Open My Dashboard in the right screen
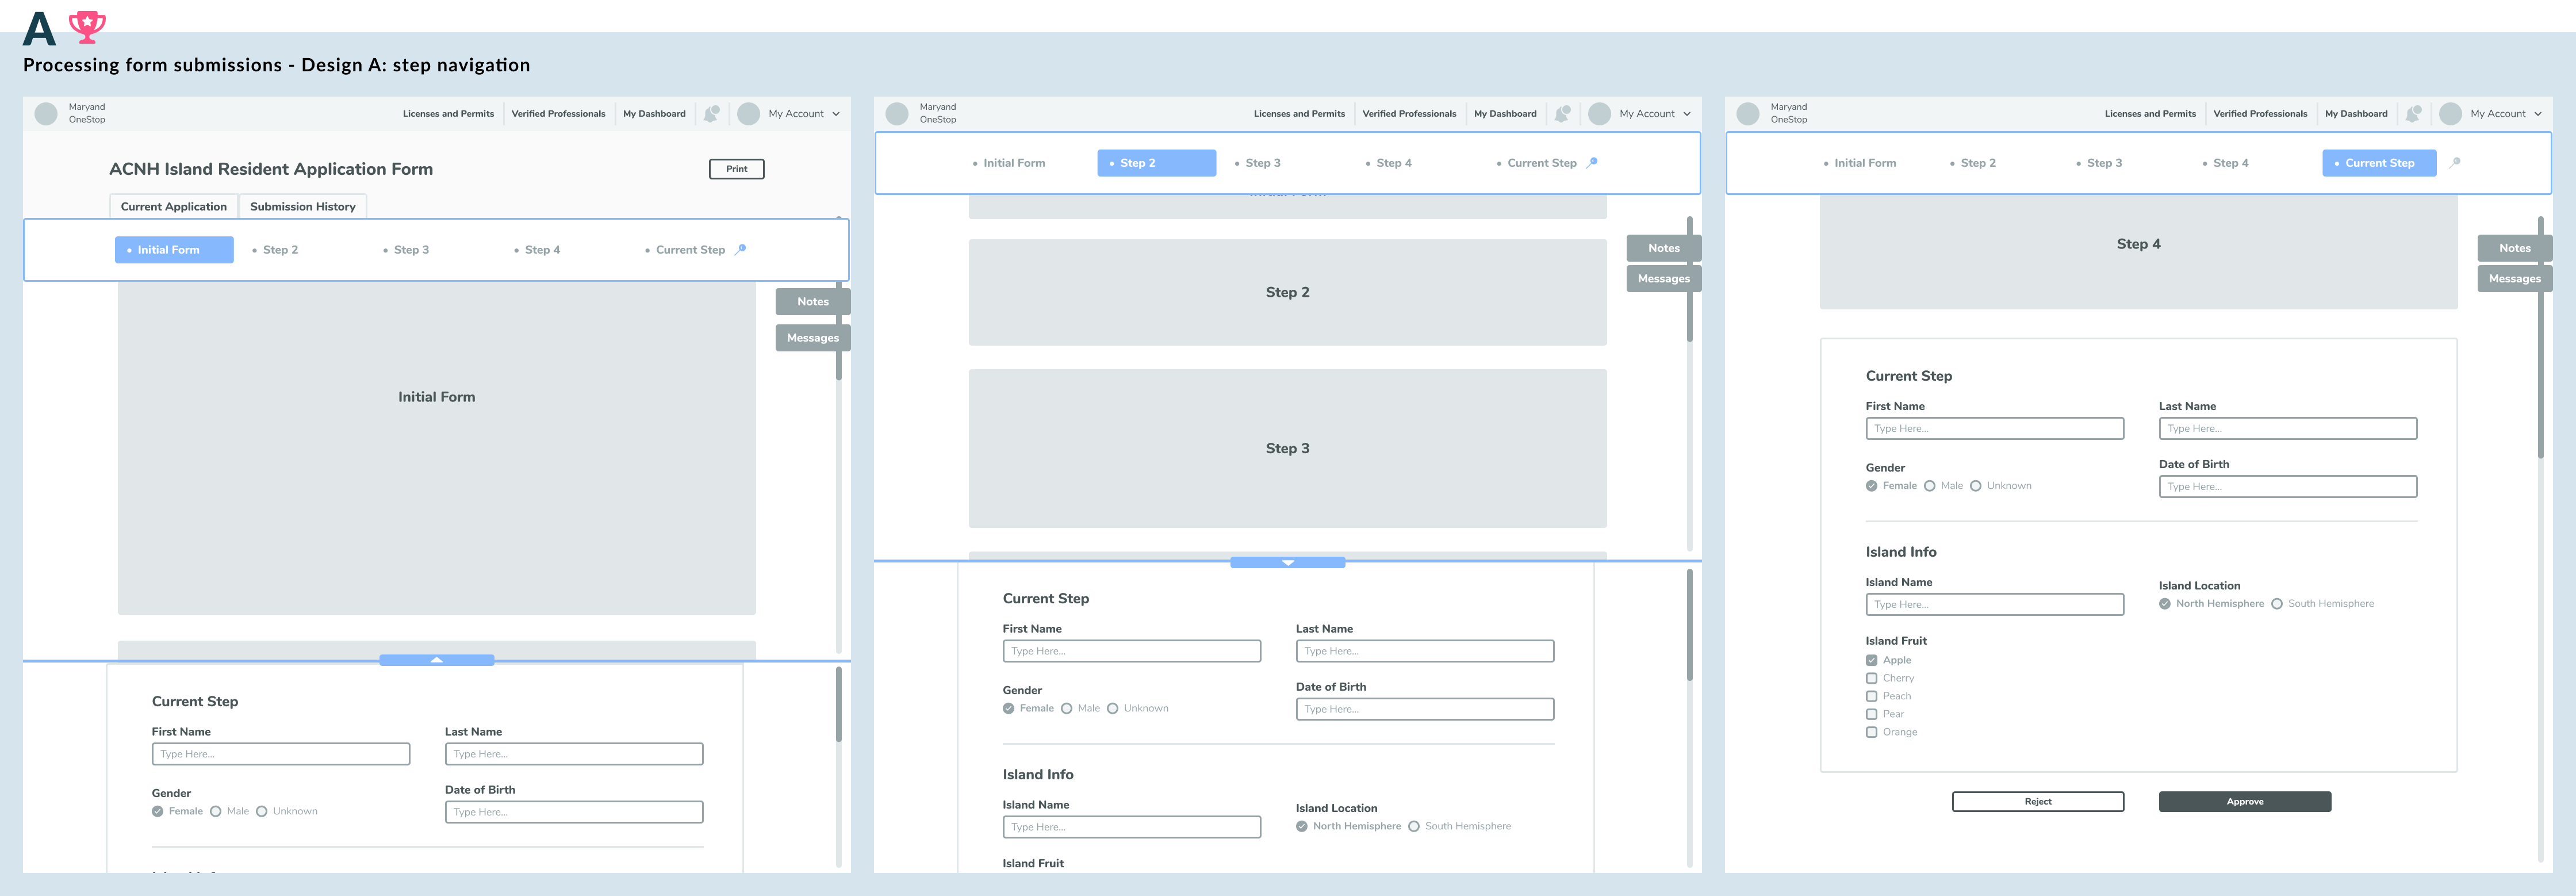This screenshot has height=896, width=2576. pyautogui.click(x=2357, y=114)
